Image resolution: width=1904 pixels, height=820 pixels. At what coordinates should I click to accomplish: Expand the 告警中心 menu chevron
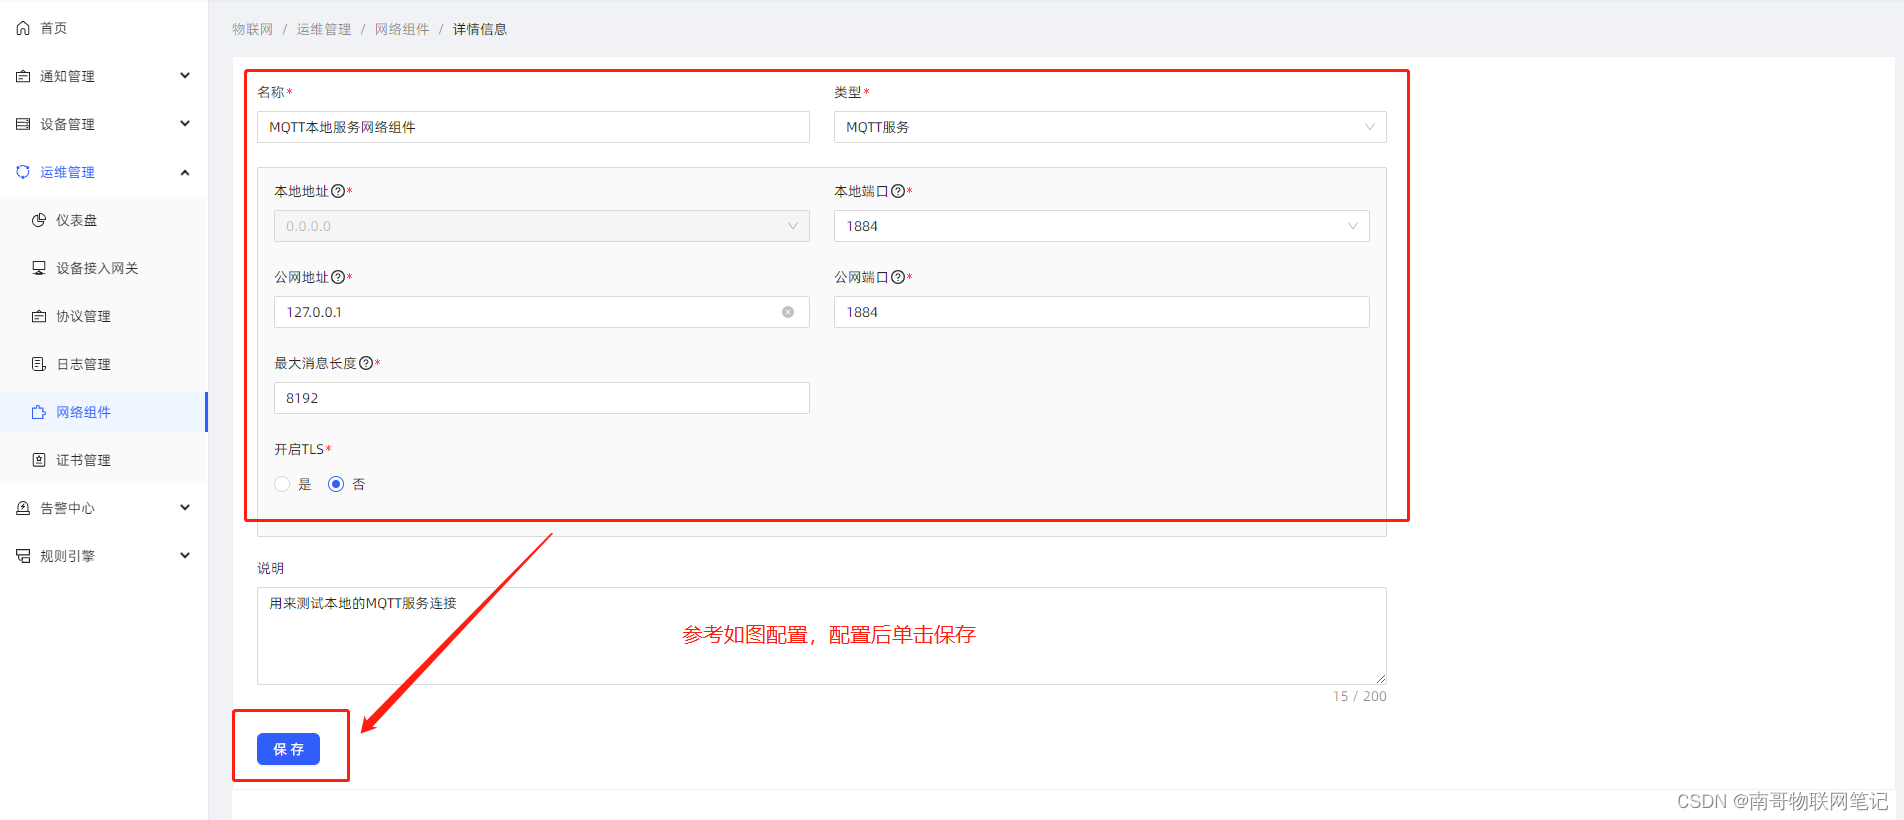(185, 508)
